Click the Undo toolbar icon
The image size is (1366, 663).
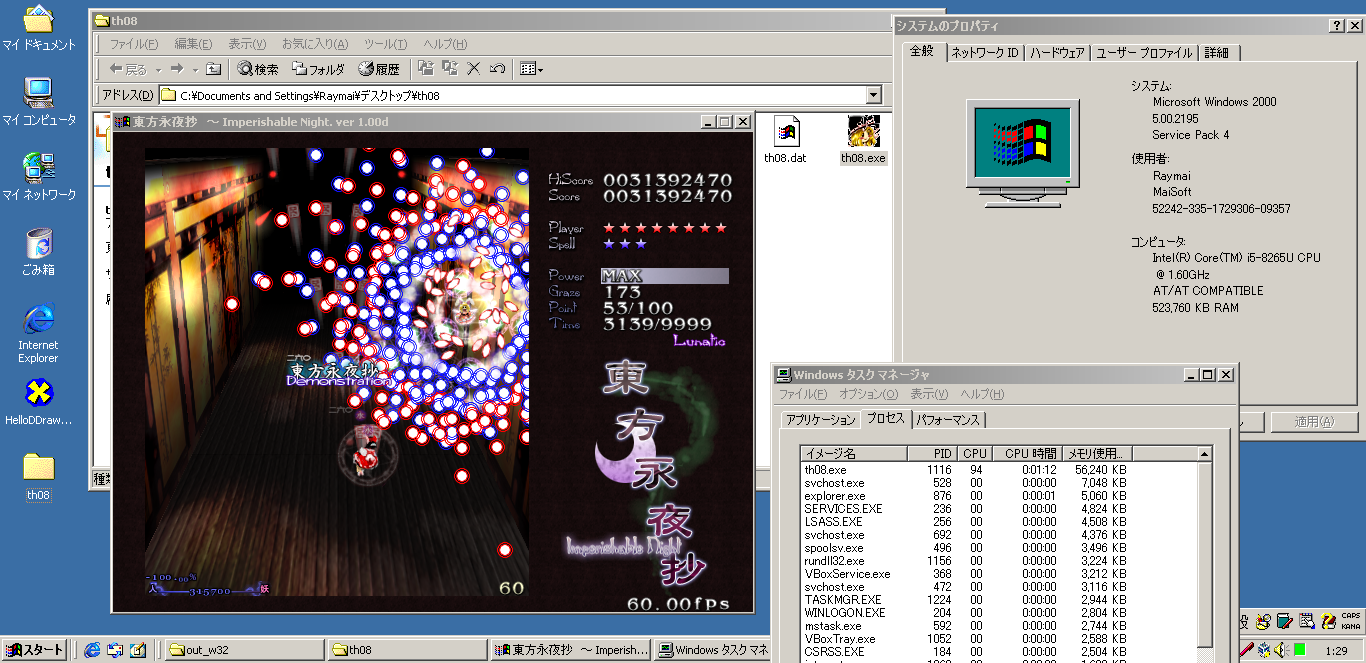pyautogui.click(x=497, y=69)
